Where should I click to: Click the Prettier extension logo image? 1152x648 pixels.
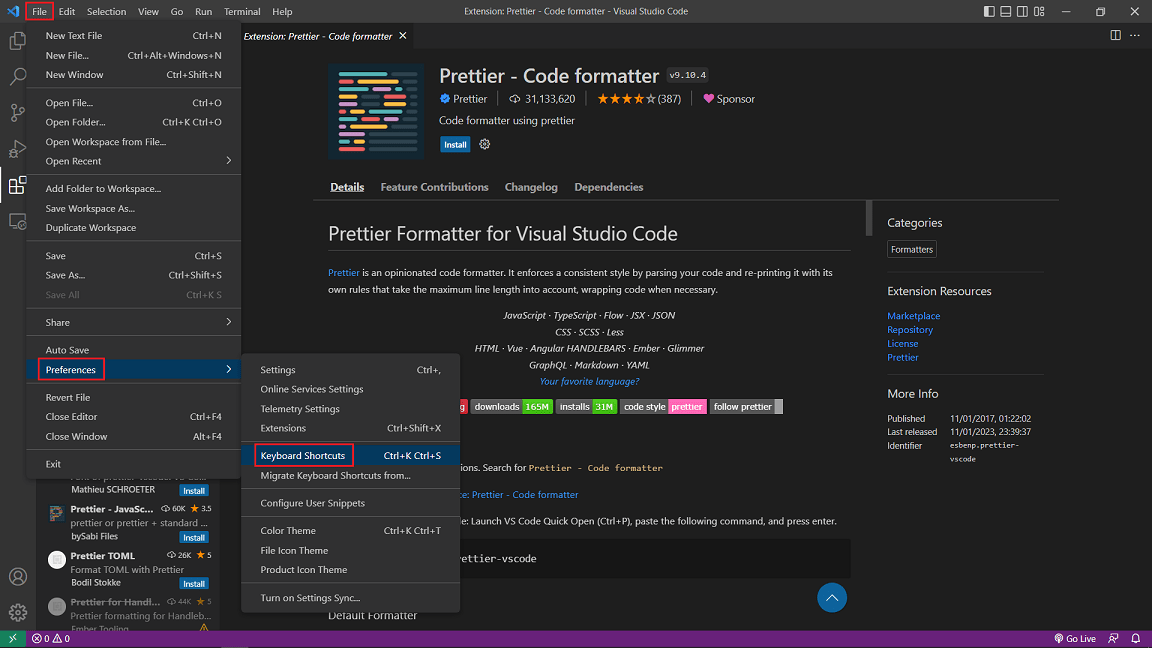pos(376,112)
